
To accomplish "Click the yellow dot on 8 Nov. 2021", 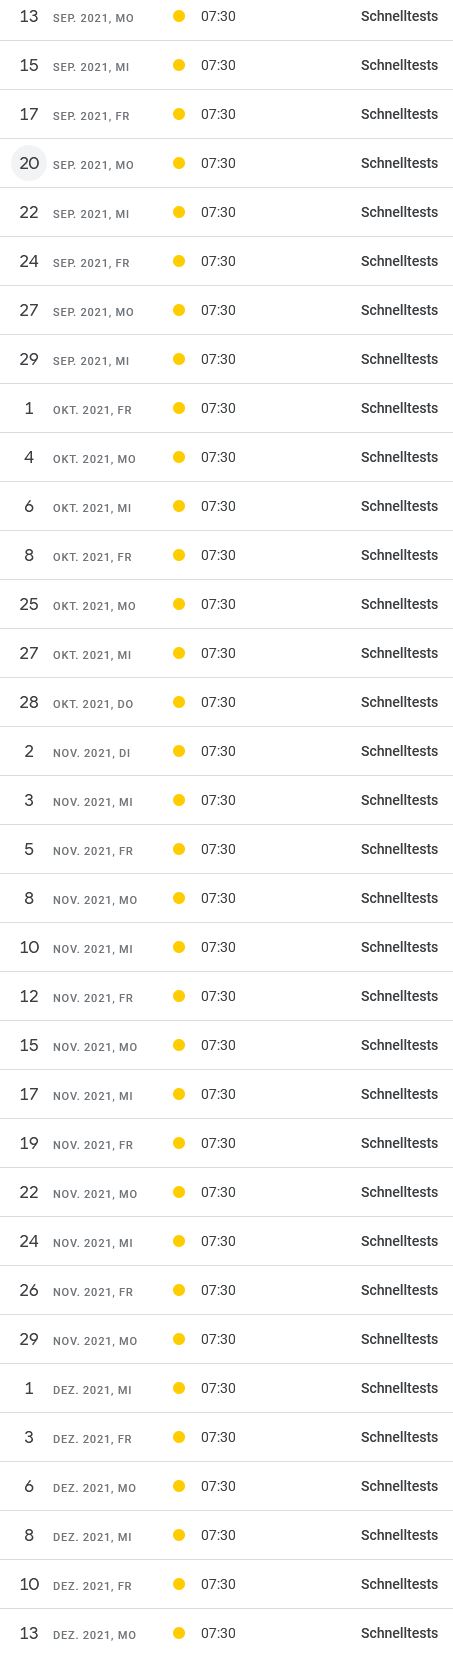I will coord(179,898).
